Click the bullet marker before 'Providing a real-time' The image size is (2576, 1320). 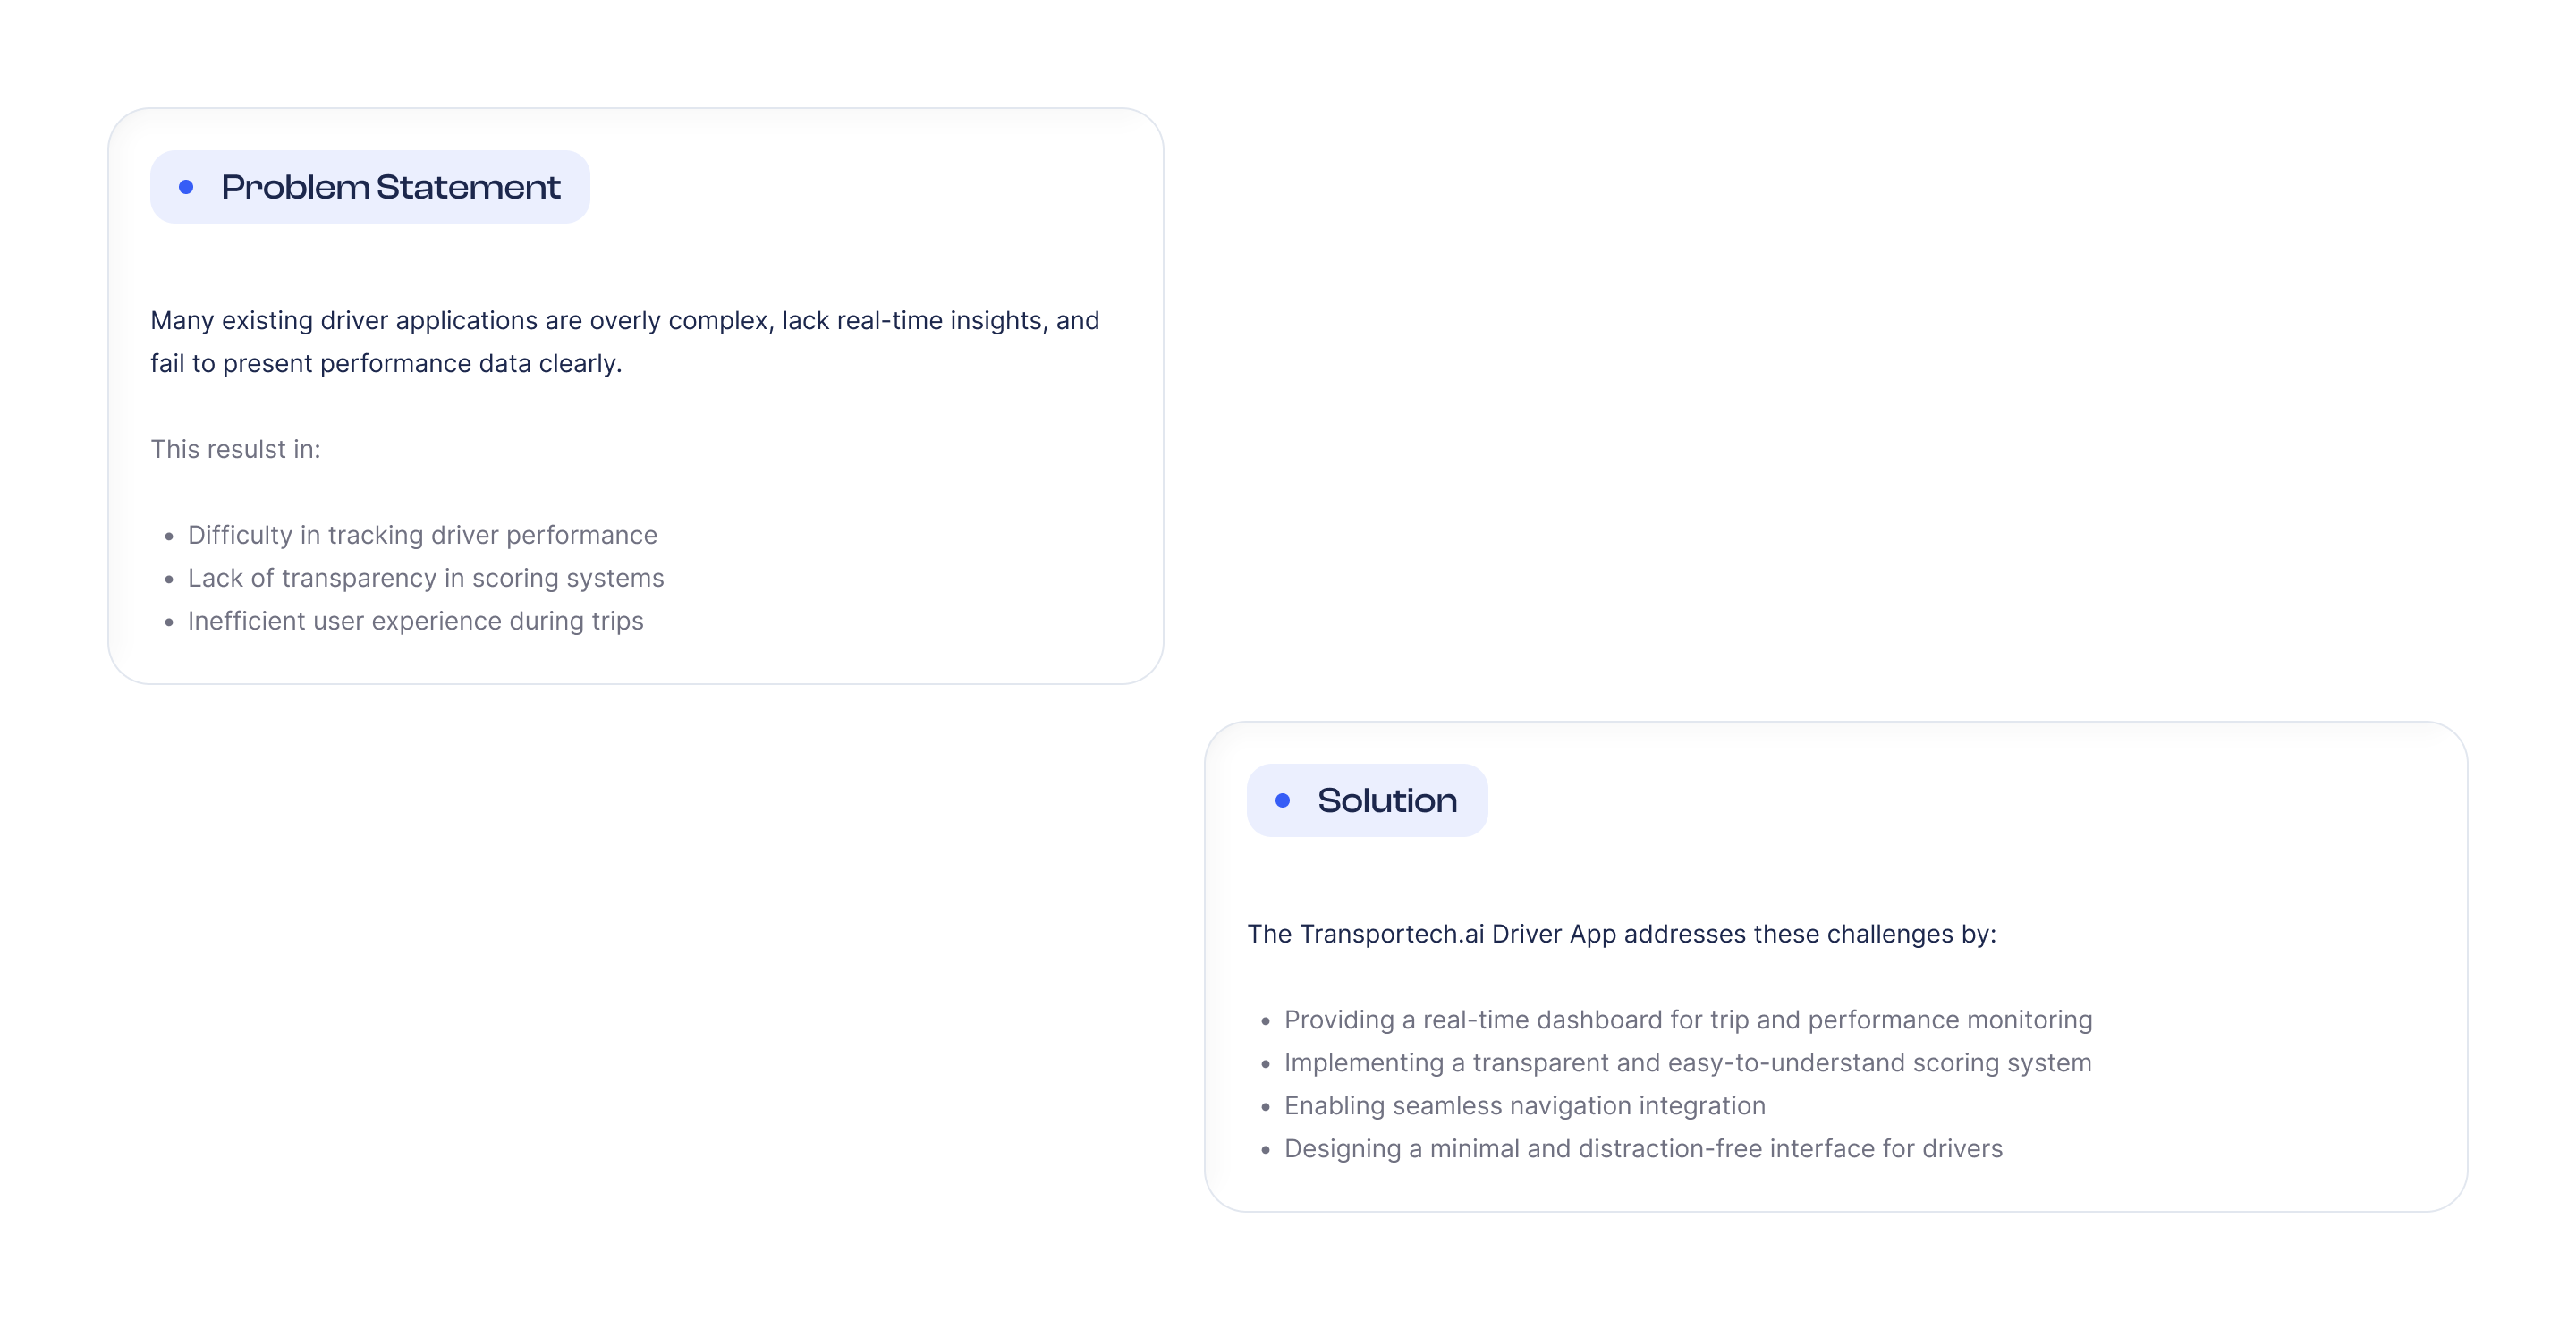pyautogui.click(x=1266, y=1022)
